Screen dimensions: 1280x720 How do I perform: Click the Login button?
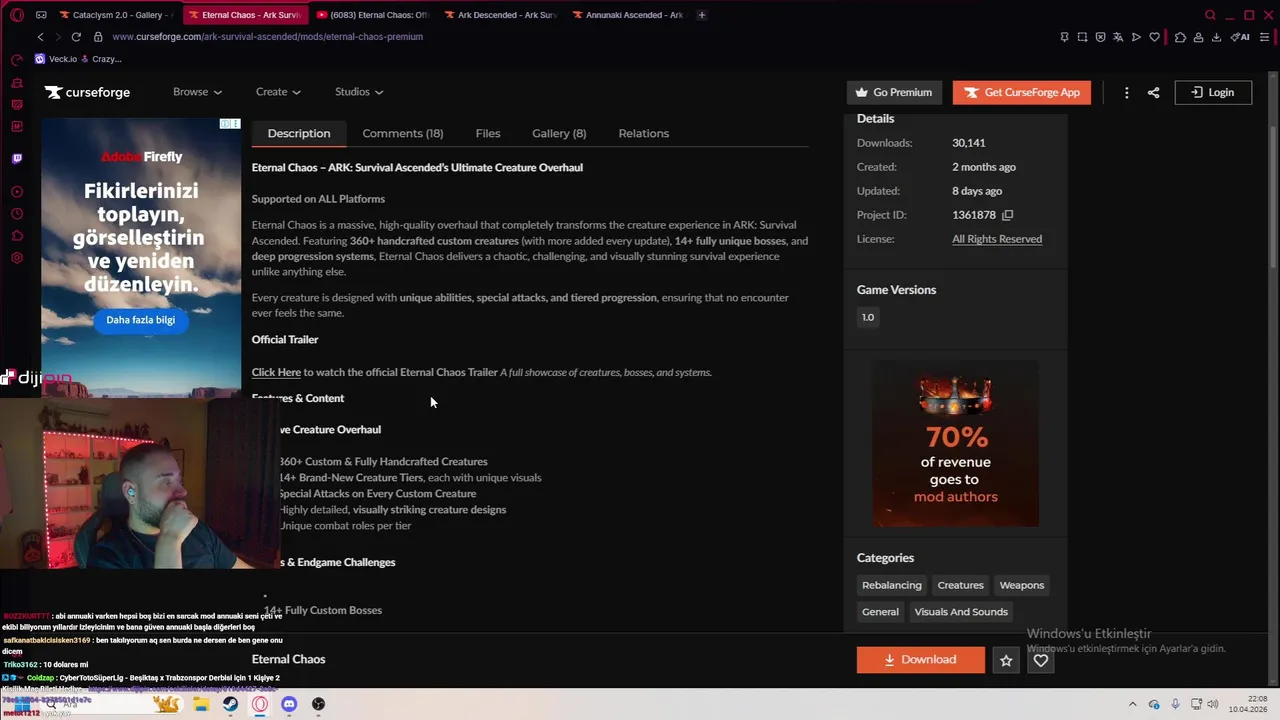pos(1213,92)
